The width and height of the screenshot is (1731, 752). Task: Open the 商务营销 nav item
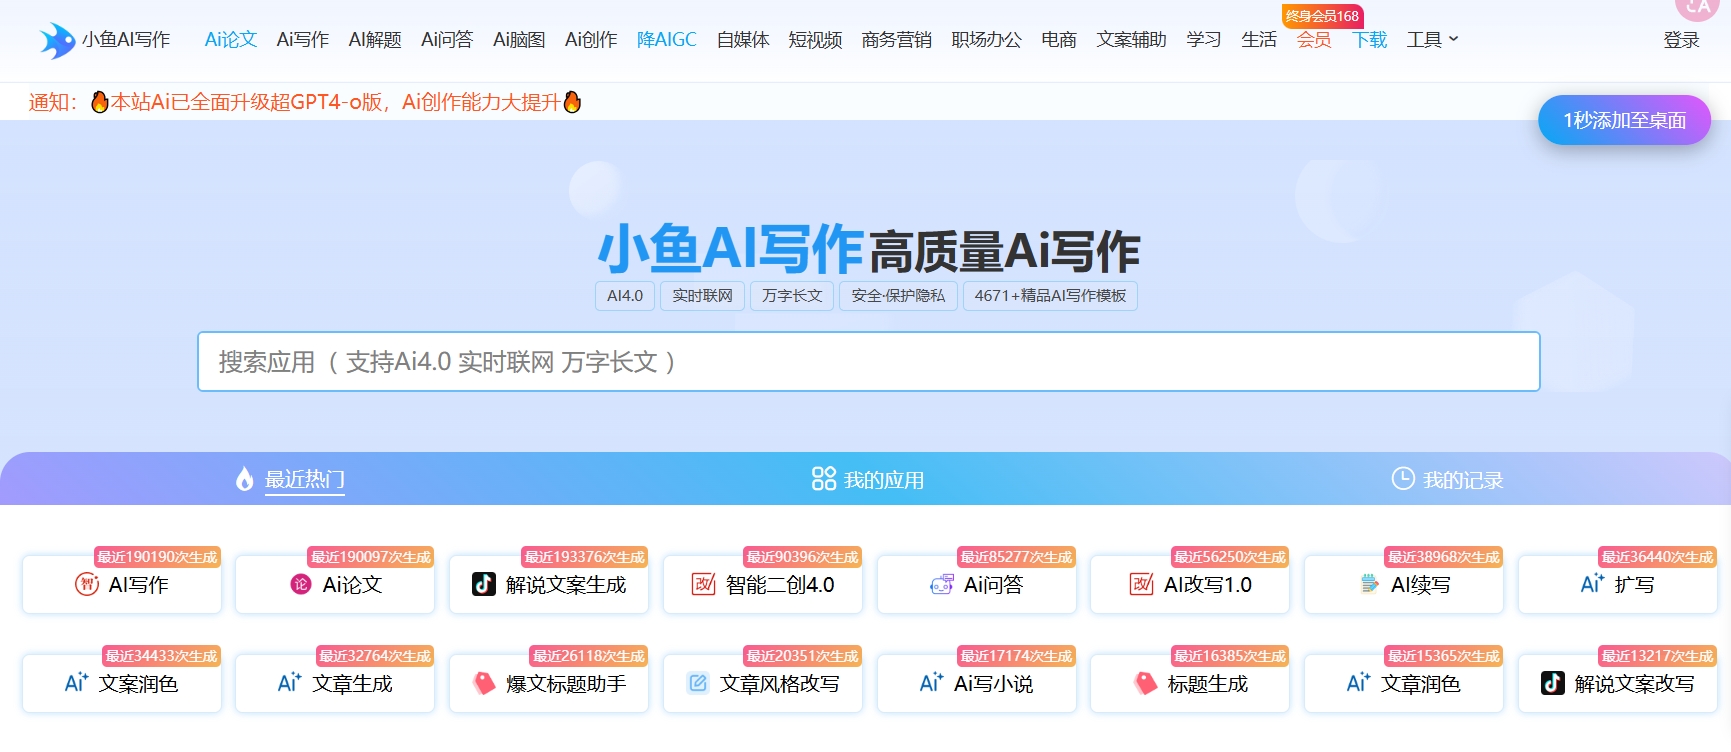point(896,40)
